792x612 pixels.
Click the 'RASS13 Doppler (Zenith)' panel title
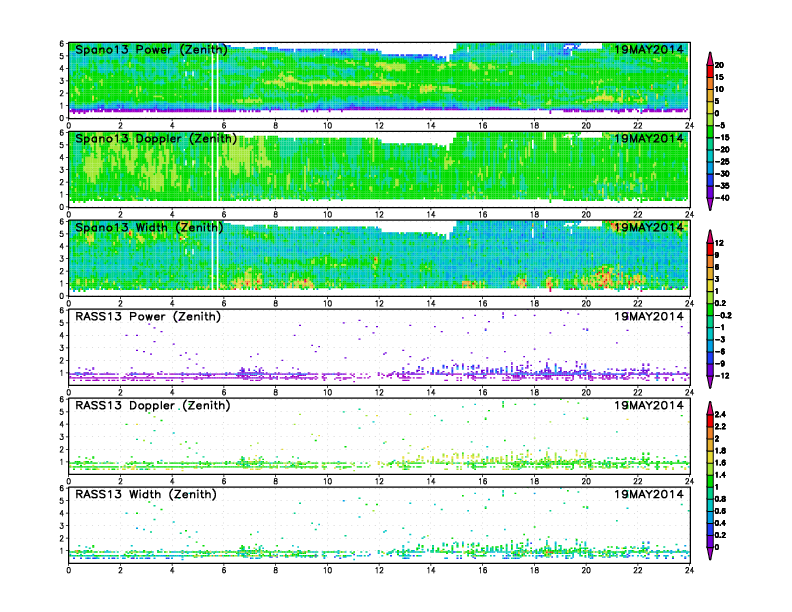click(x=153, y=405)
